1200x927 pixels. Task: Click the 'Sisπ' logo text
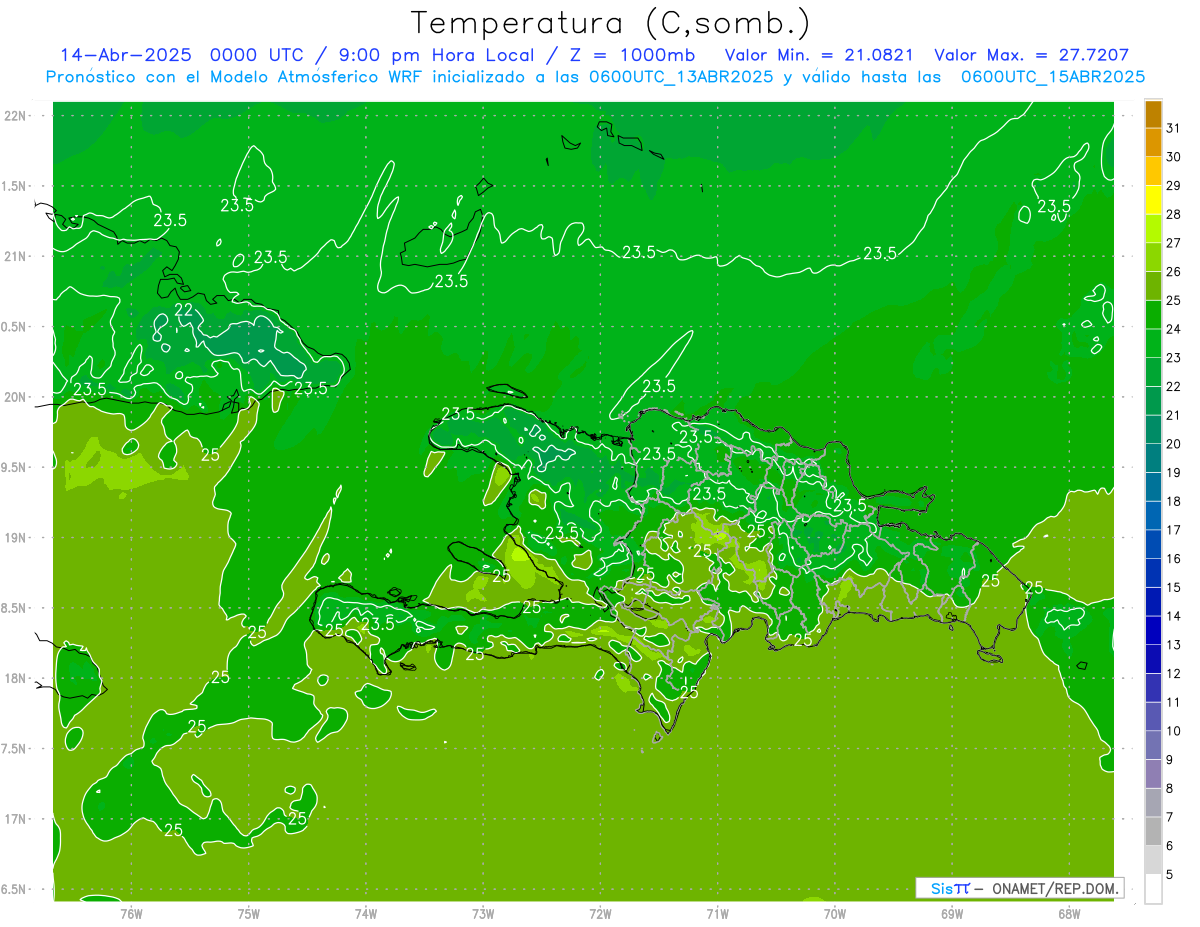click(949, 888)
